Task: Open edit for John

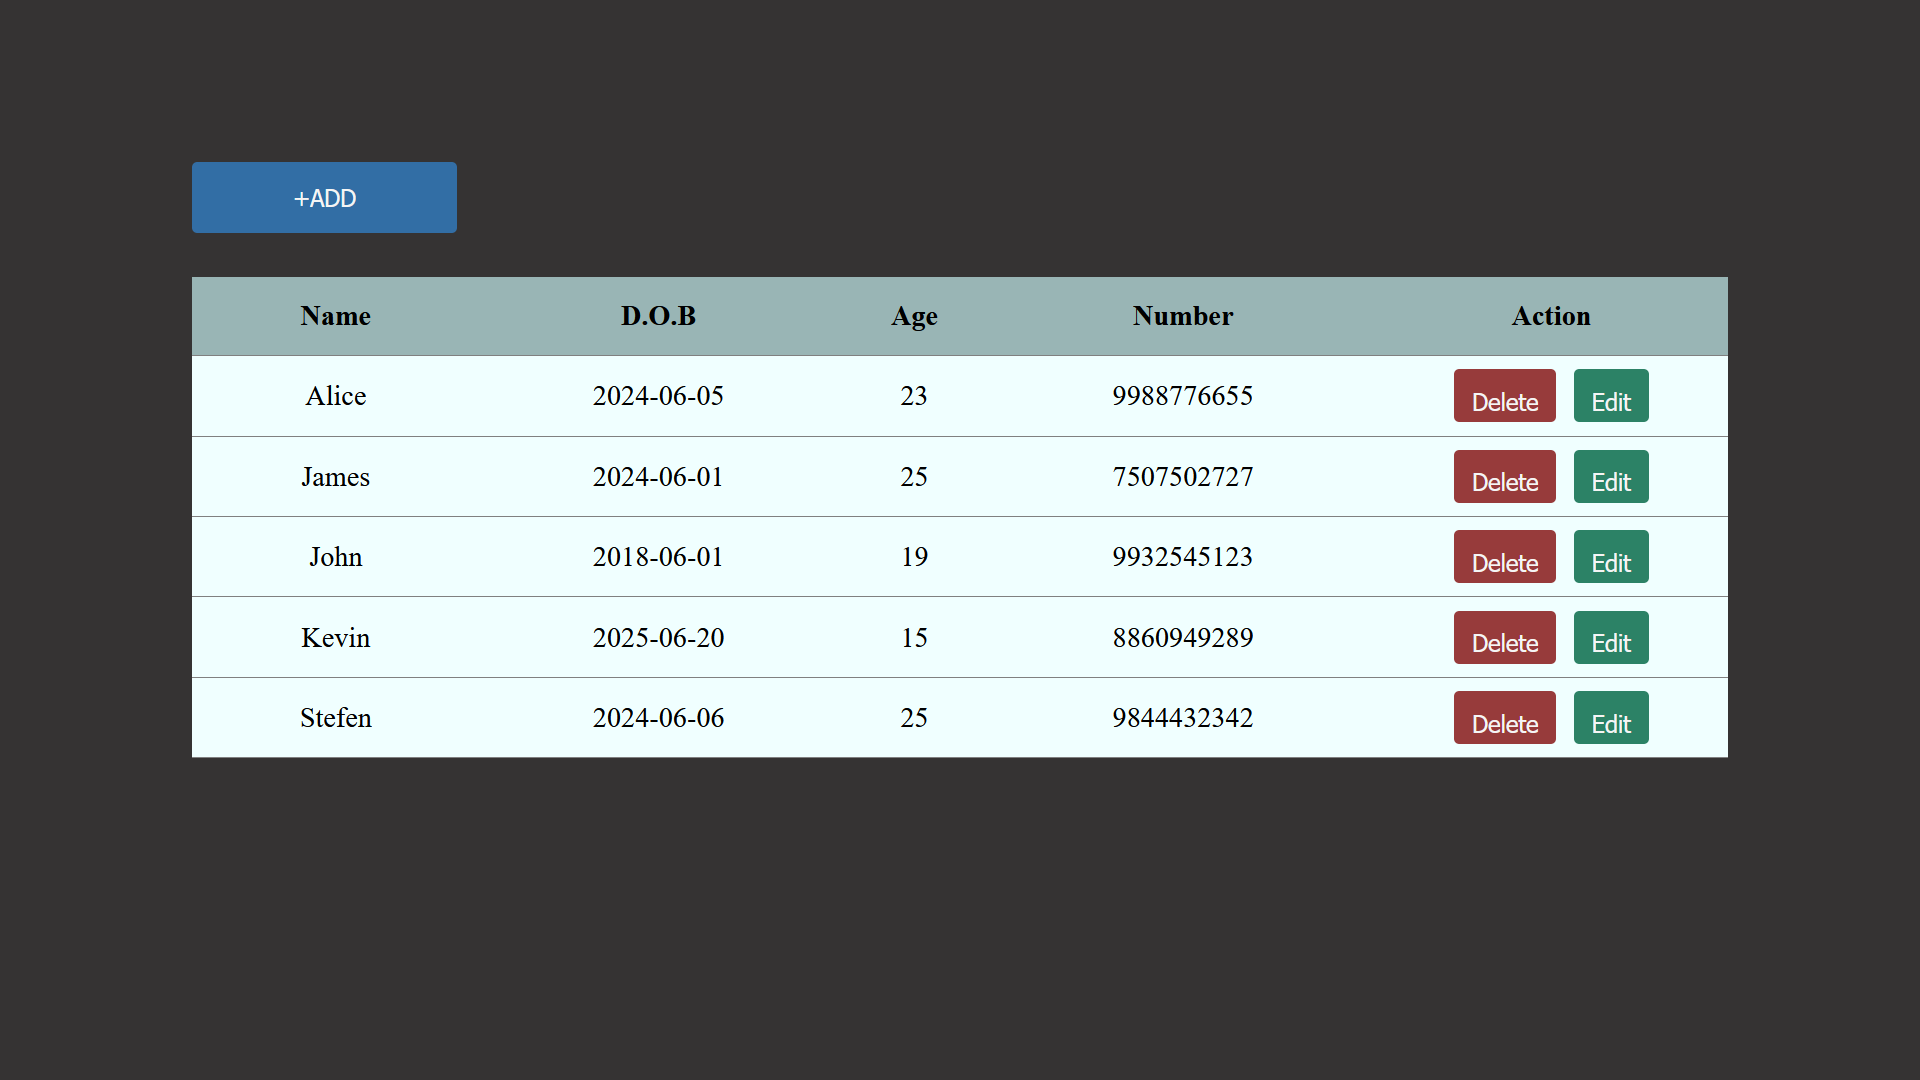Action: [x=1610, y=557]
